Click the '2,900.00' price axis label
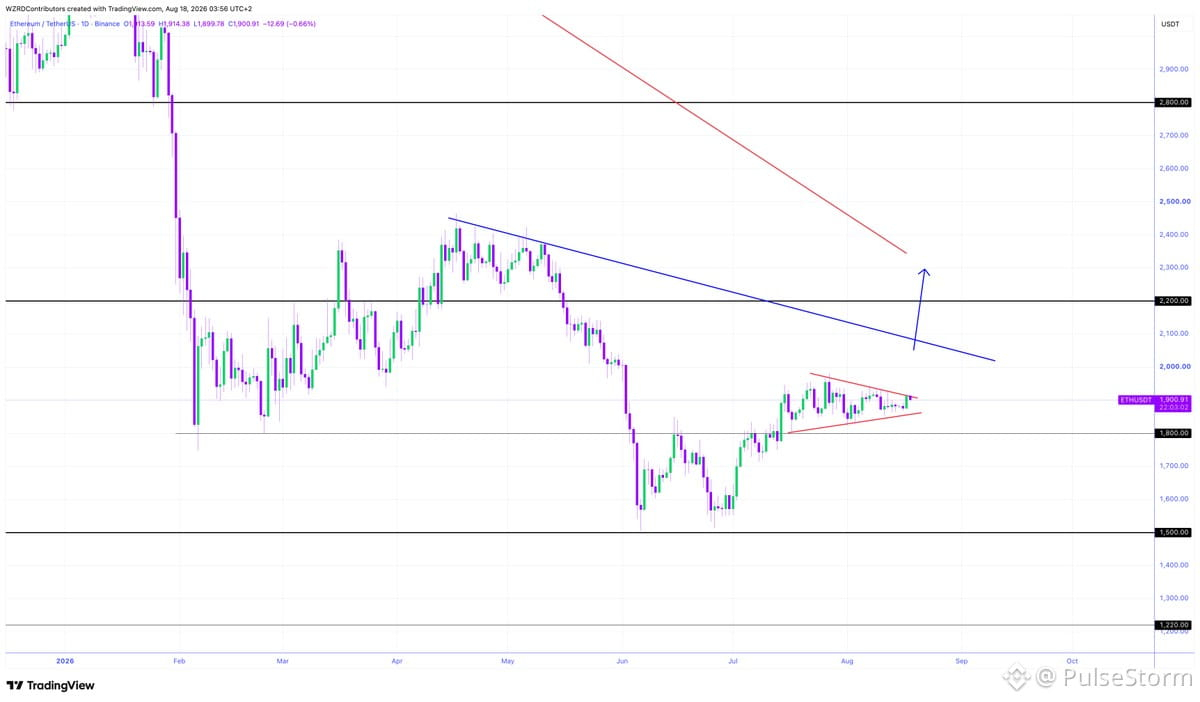This screenshot has width=1200, height=702. [1173, 70]
